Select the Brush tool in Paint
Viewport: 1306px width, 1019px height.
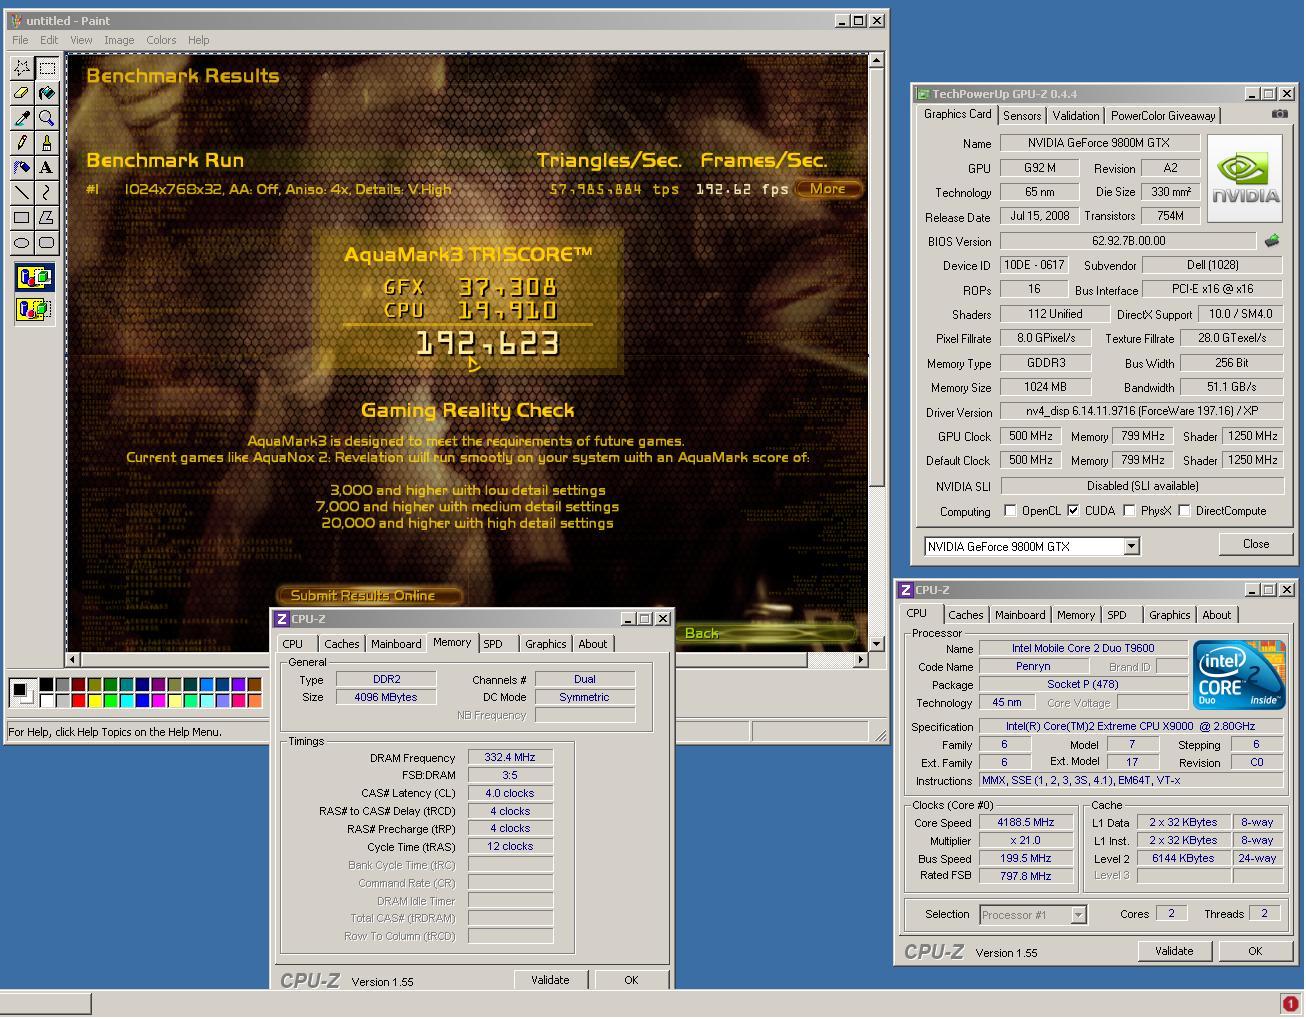point(46,143)
